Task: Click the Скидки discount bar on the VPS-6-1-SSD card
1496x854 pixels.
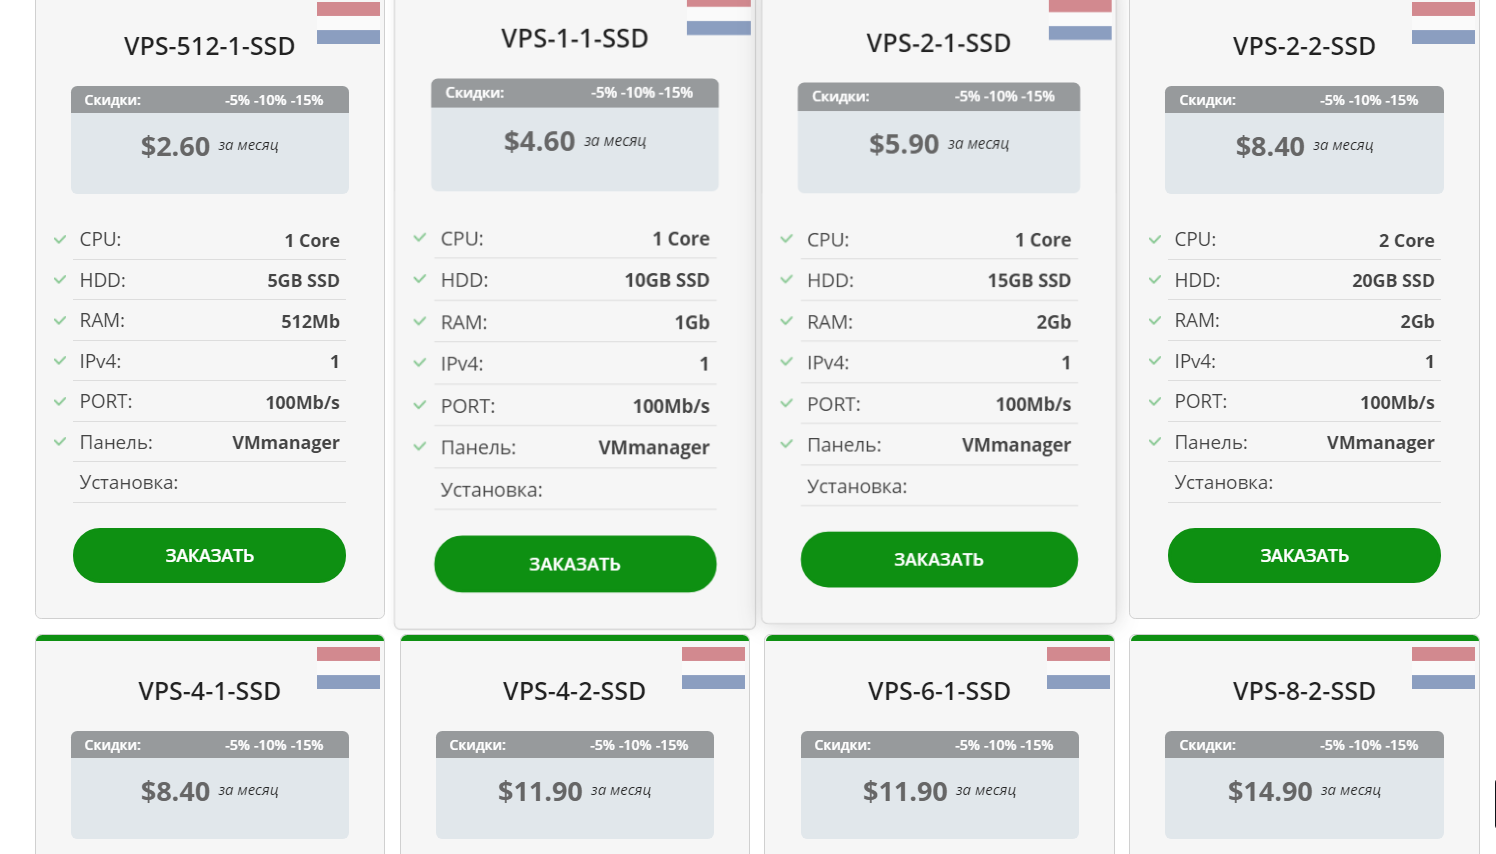Action: tap(939, 745)
